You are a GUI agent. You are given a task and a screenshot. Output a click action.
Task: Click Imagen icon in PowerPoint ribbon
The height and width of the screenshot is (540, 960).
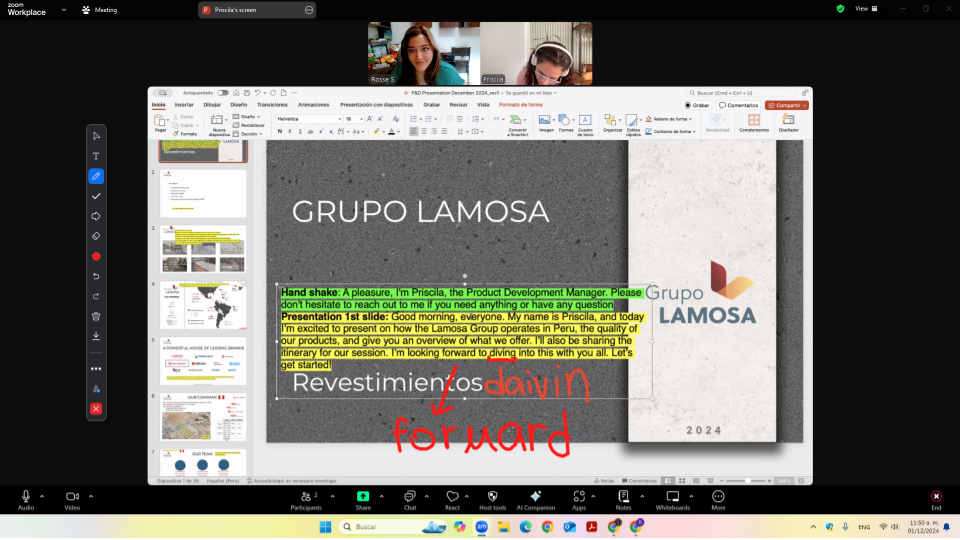point(544,123)
